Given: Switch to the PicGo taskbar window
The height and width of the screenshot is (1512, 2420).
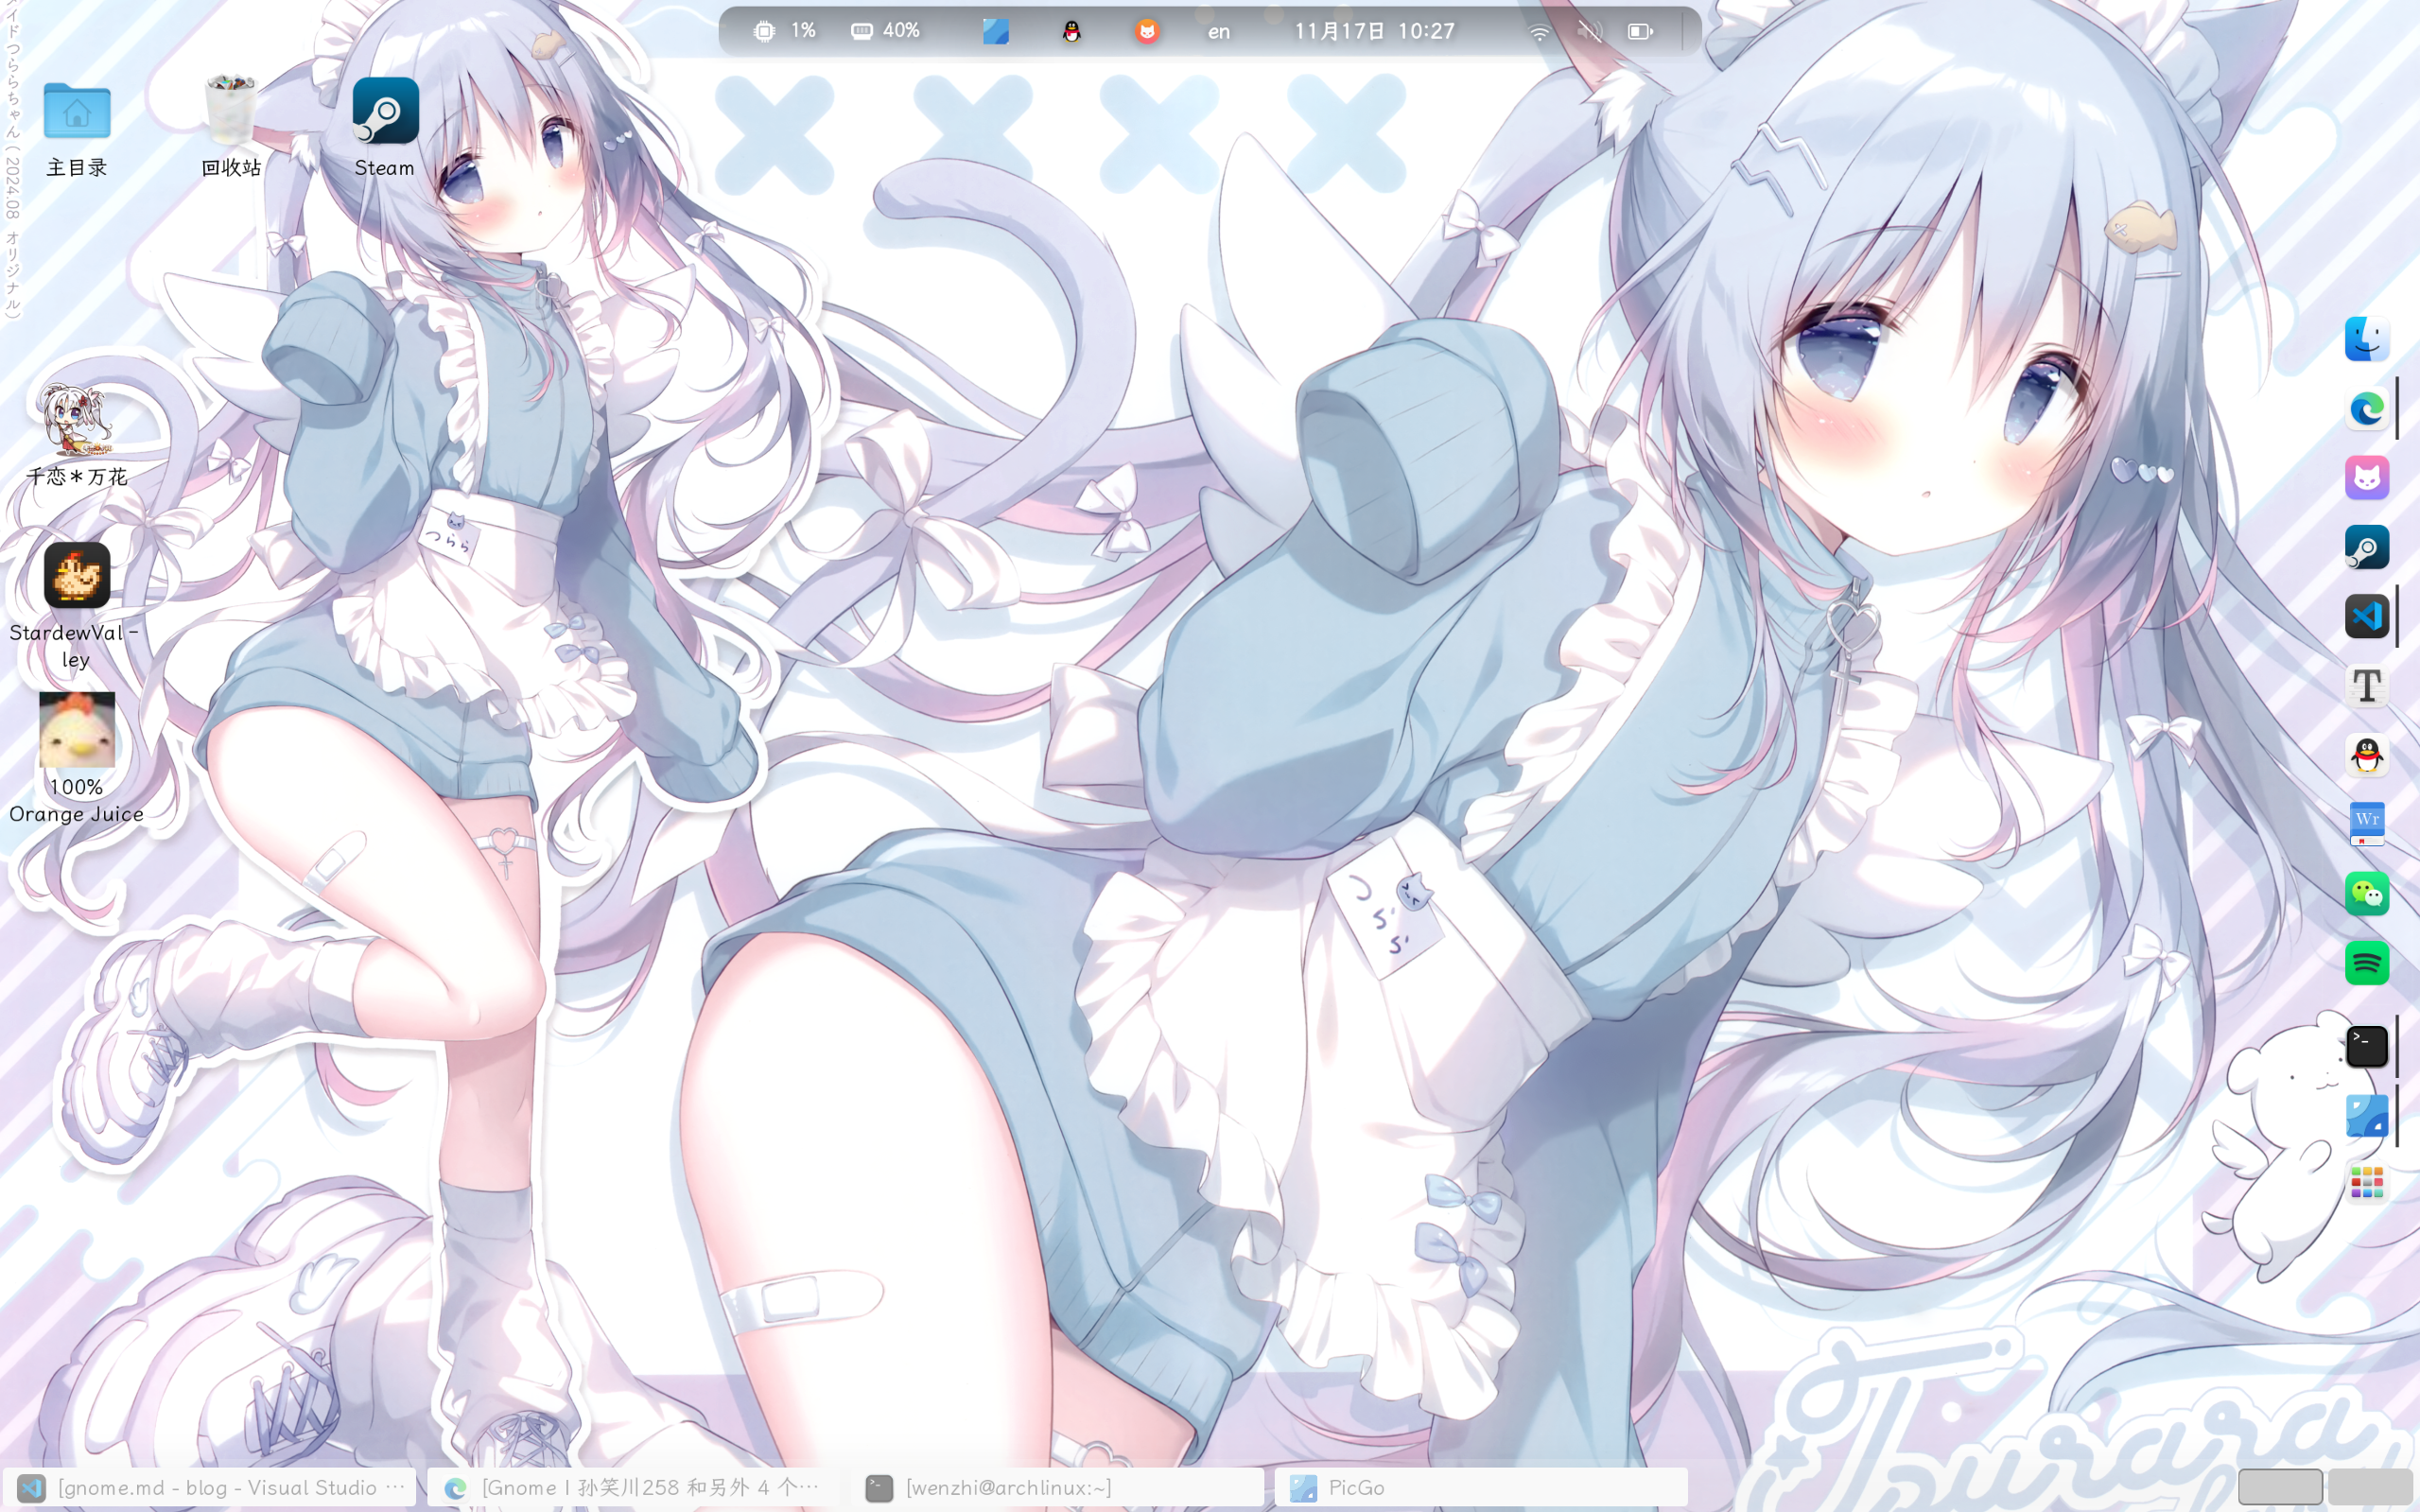Looking at the screenshot, I should (x=1480, y=1488).
